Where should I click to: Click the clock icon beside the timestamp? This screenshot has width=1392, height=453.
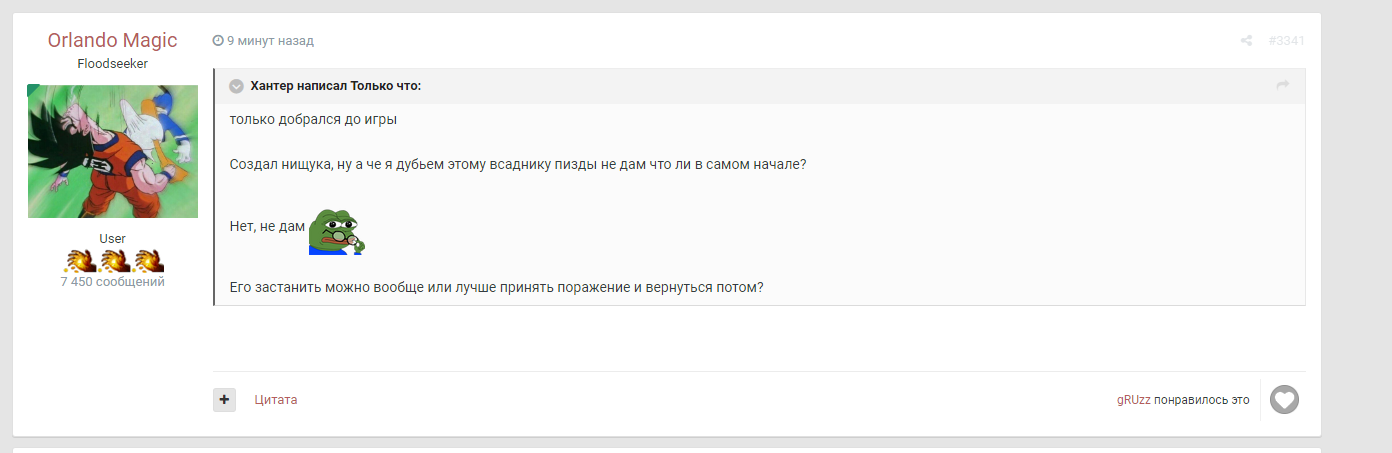tap(218, 41)
